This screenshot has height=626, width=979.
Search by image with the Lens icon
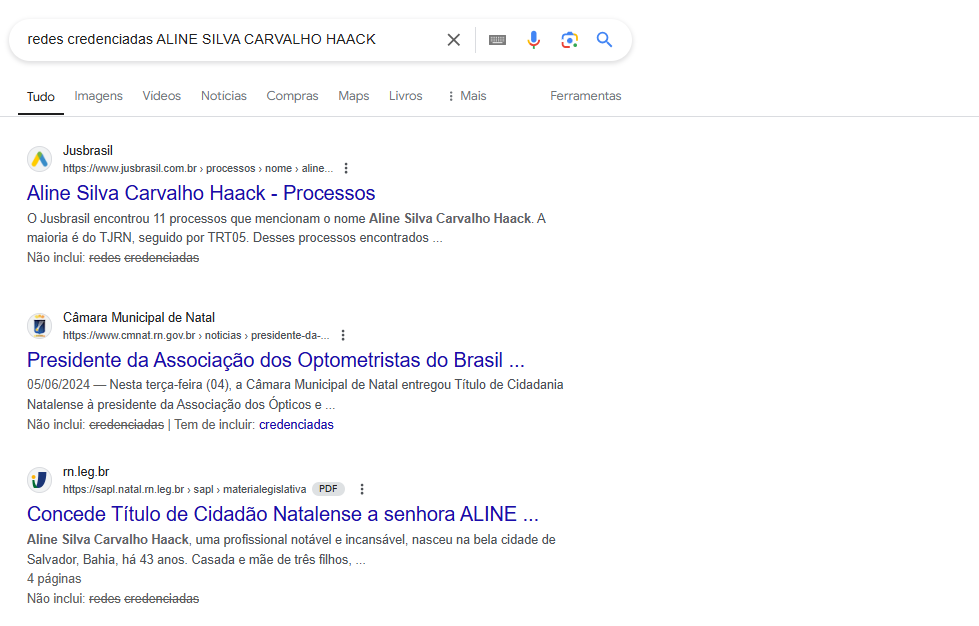569,40
